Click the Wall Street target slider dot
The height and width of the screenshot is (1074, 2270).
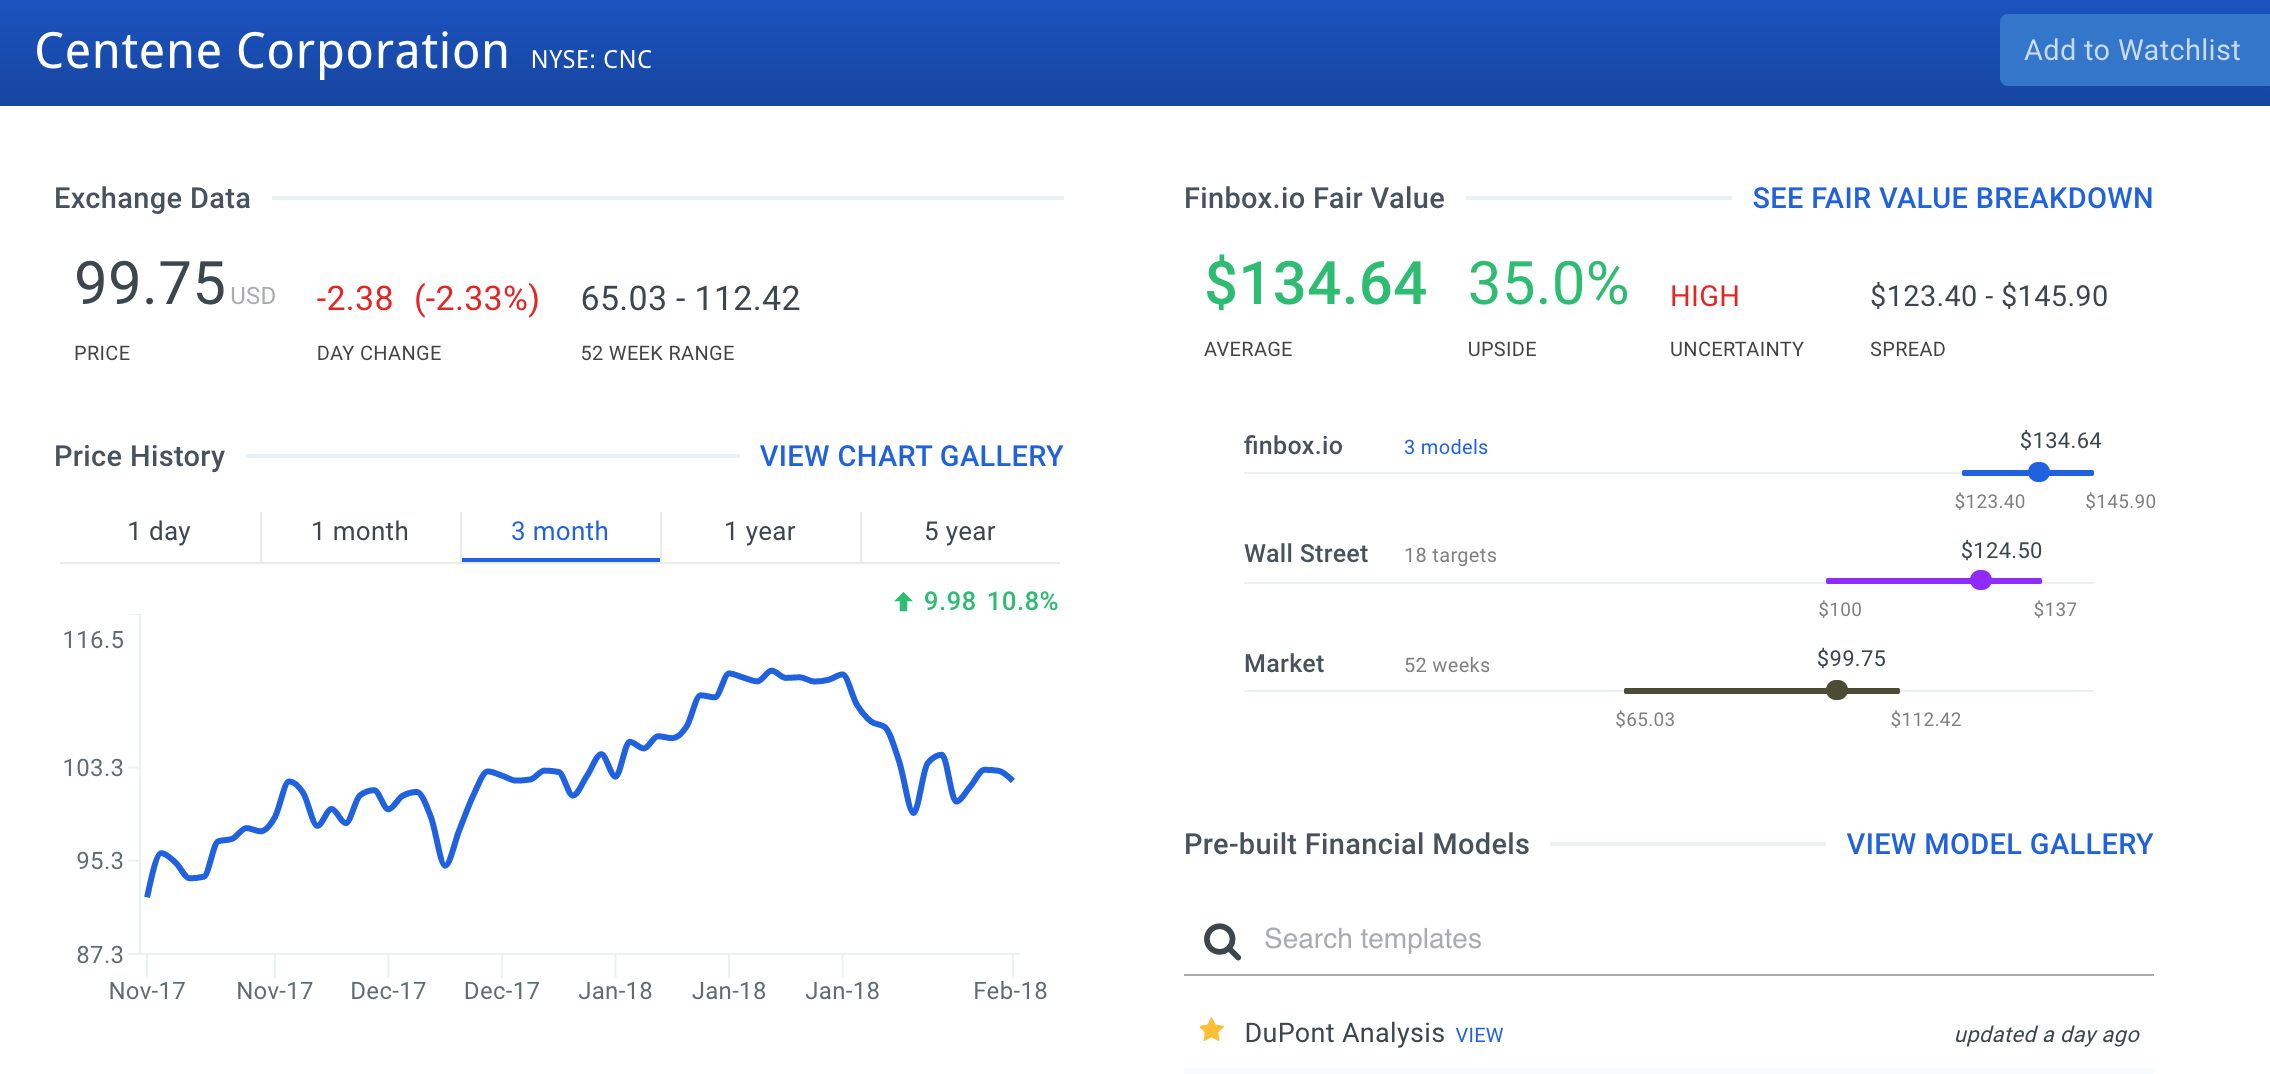coord(1981,580)
